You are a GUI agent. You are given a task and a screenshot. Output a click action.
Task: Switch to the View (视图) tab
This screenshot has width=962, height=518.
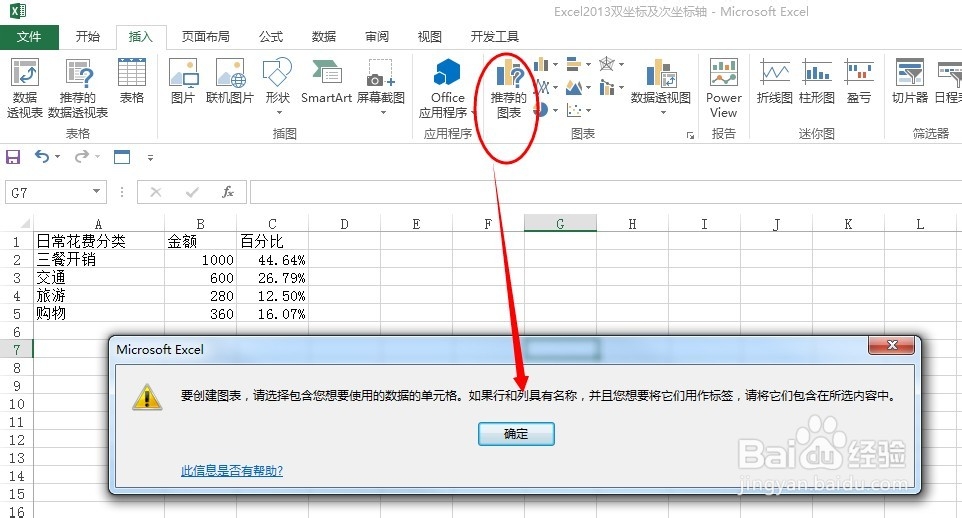[429, 37]
